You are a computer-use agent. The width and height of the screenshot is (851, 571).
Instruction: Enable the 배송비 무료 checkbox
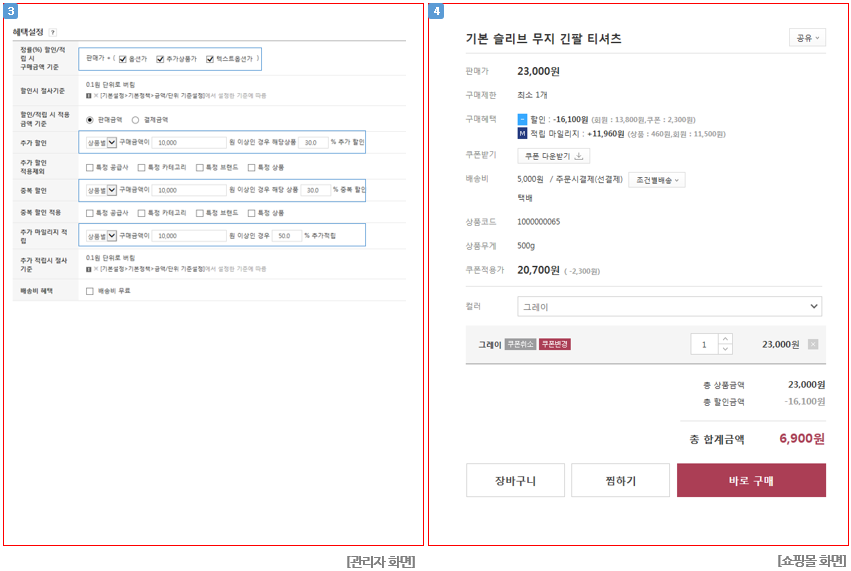point(90,291)
